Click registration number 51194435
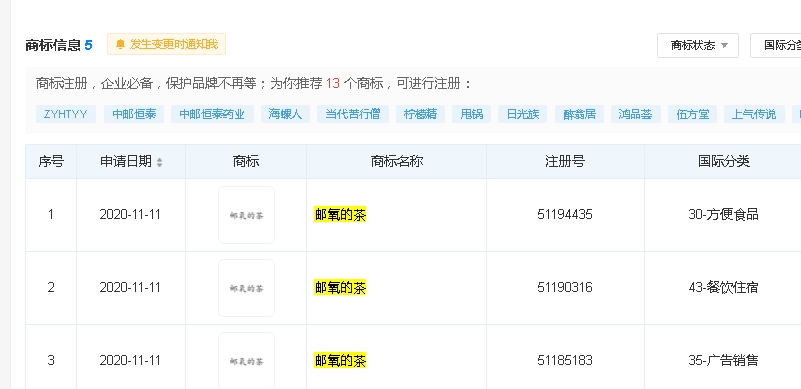The width and height of the screenshot is (801, 389). point(564,215)
